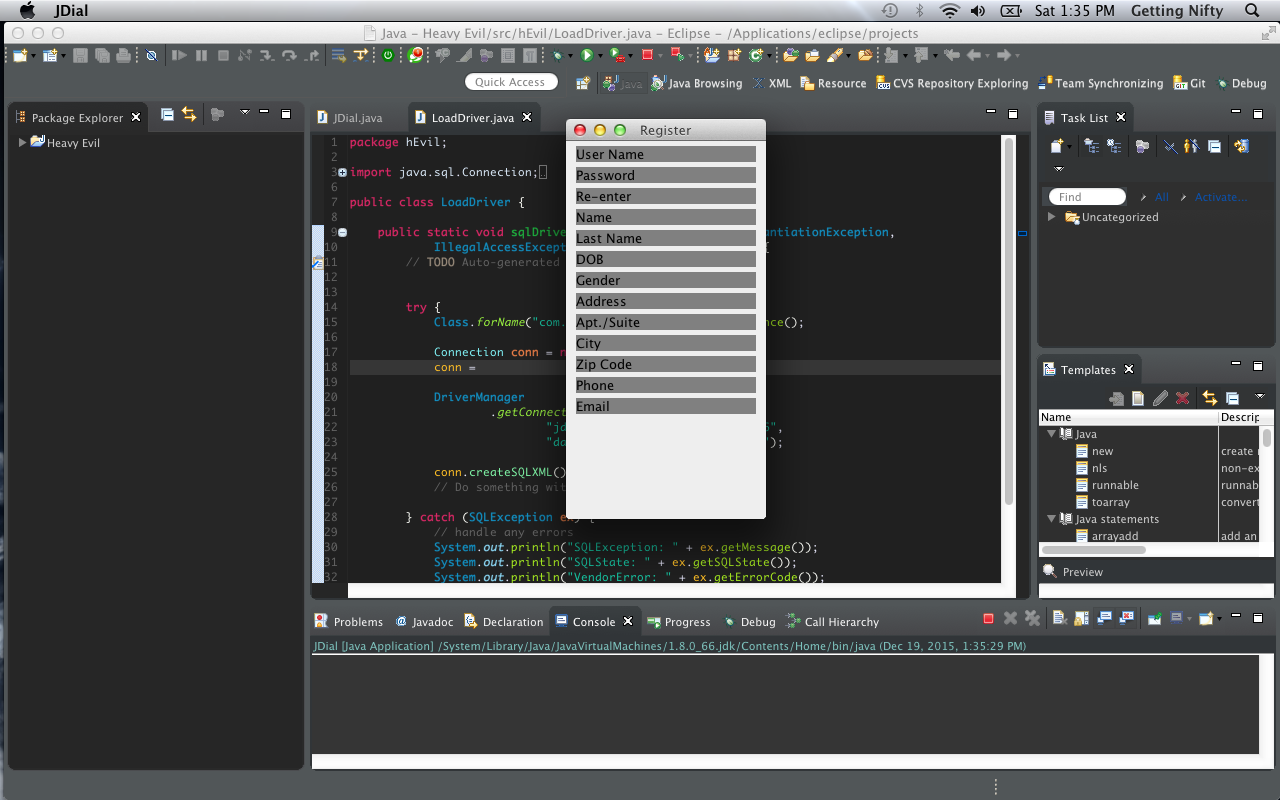Screen dimensions: 1280x800
Task: Switch to CVS Repository Exploring perspective
Action: click(952, 83)
